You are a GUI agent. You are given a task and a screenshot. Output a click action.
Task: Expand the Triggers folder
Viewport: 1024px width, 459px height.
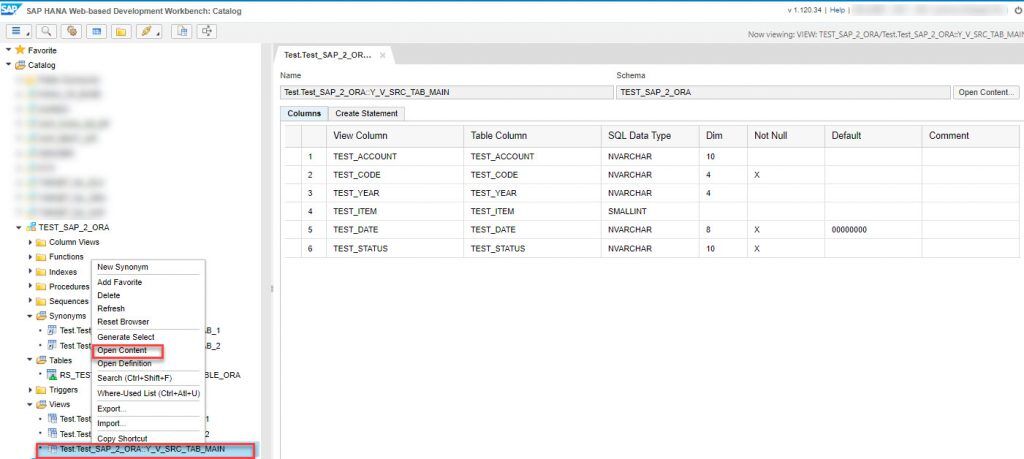tap(30, 390)
